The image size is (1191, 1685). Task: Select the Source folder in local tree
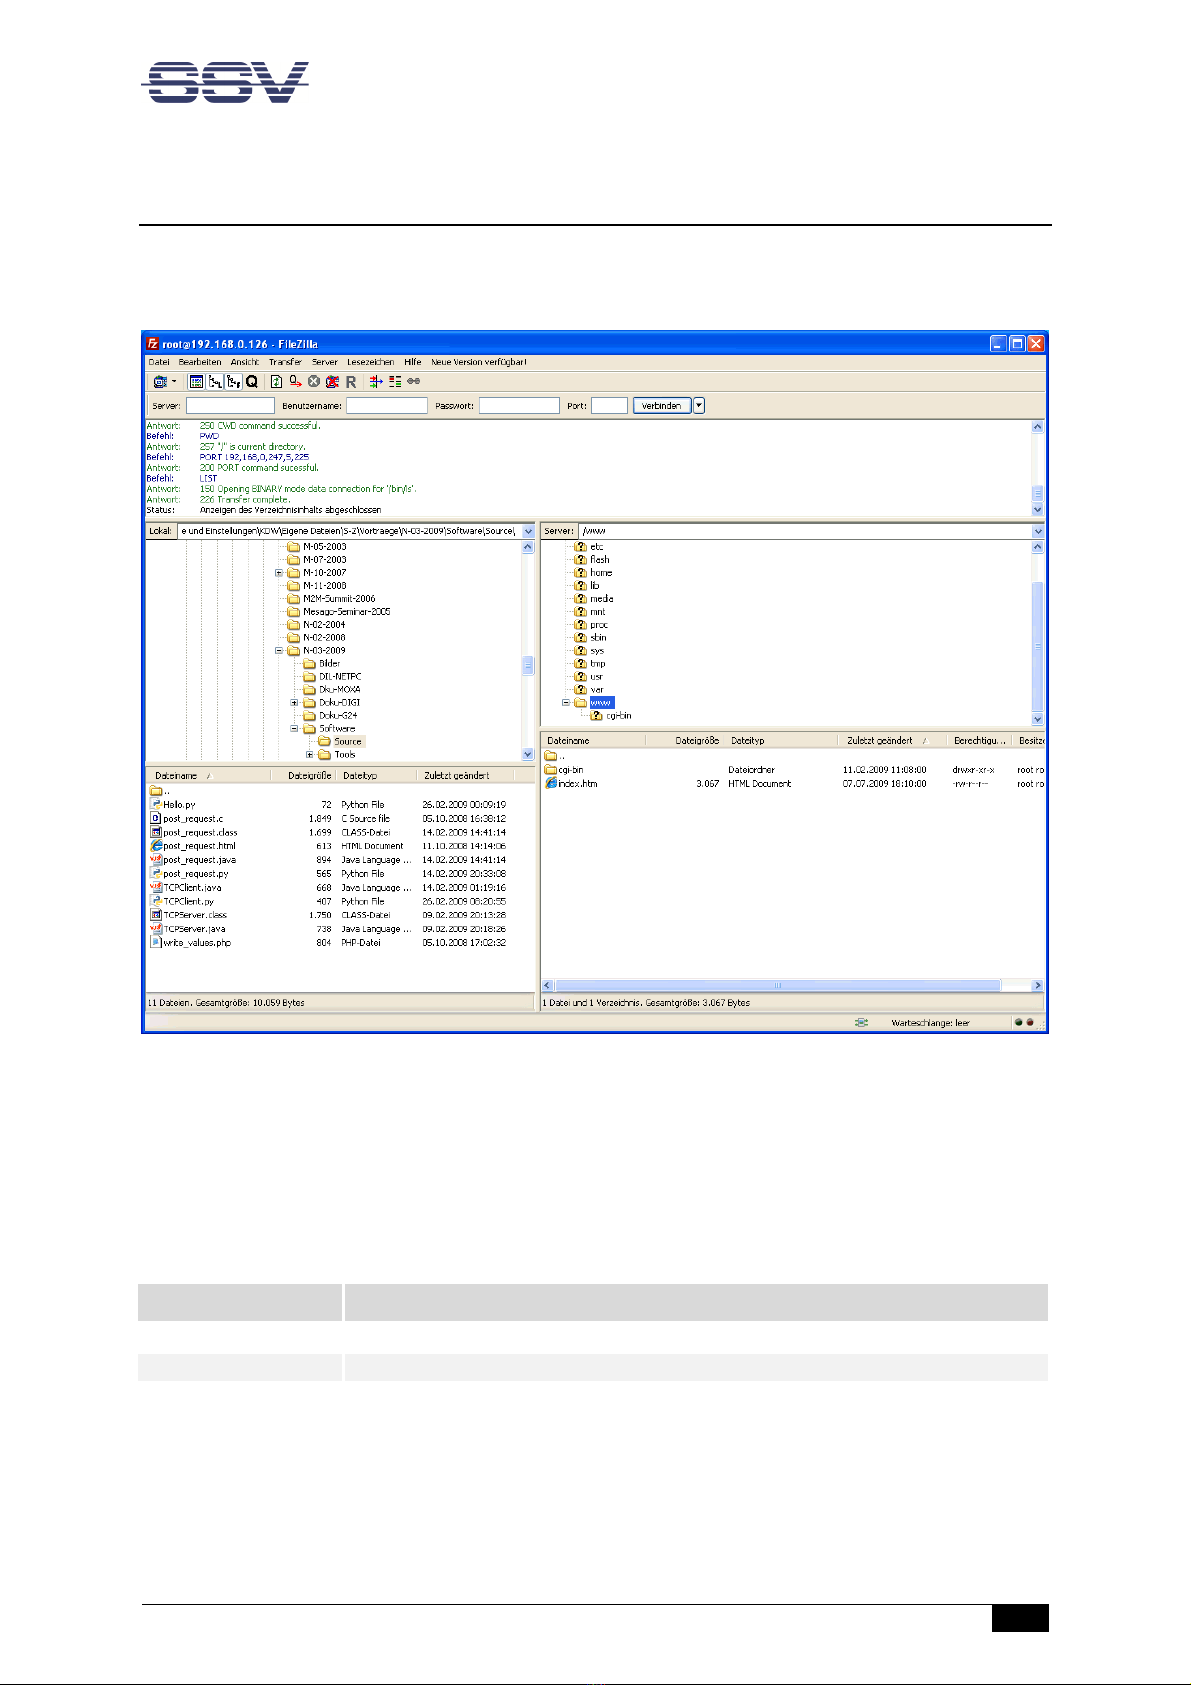pyautogui.click(x=347, y=741)
